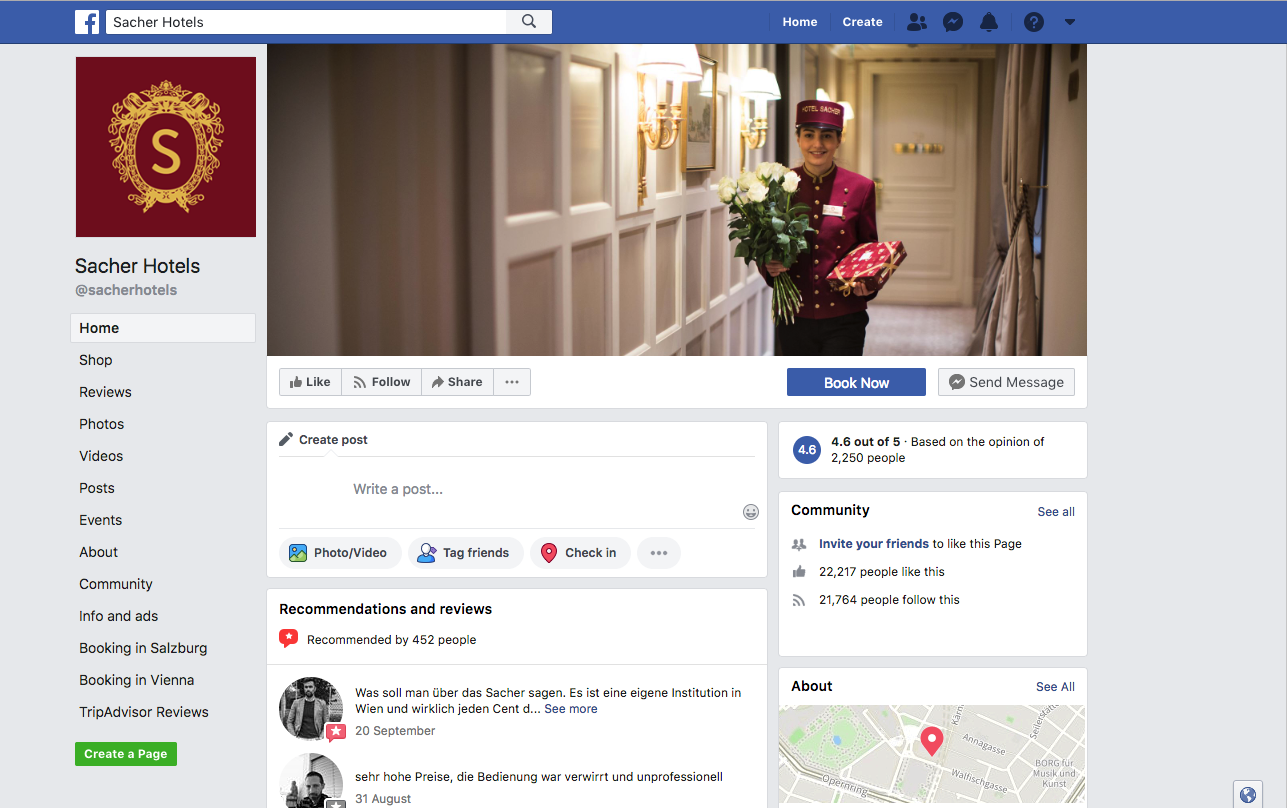Click the Sacher Hotels page name heading
Screen dimensions: 1287x808
pyautogui.click(x=137, y=266)
